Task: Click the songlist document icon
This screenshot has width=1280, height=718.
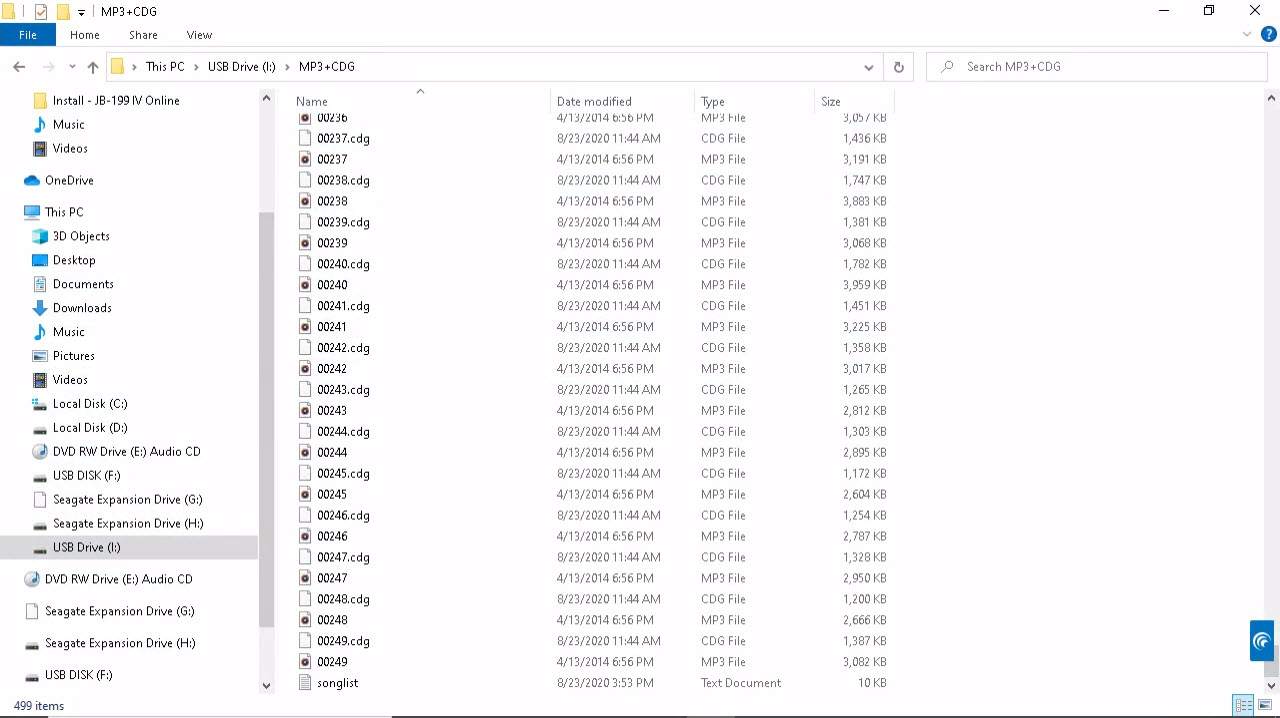Action: coord(305,683)
